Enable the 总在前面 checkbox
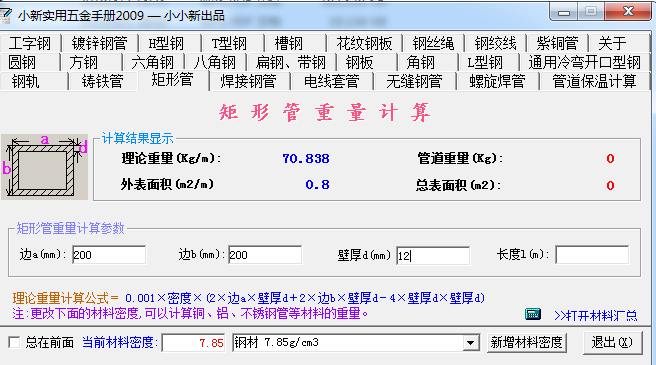This screenshot has height=365, width=656. coord(14,343)
